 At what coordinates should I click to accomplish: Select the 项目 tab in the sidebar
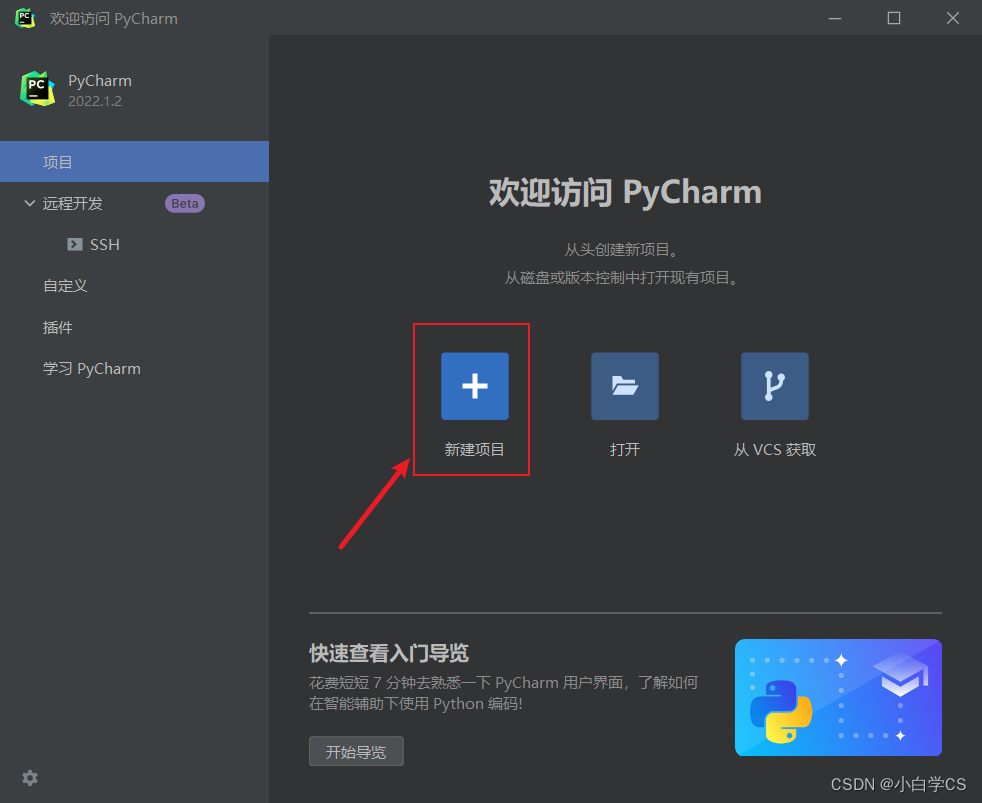pyautogui.click(x=135, y=162)
